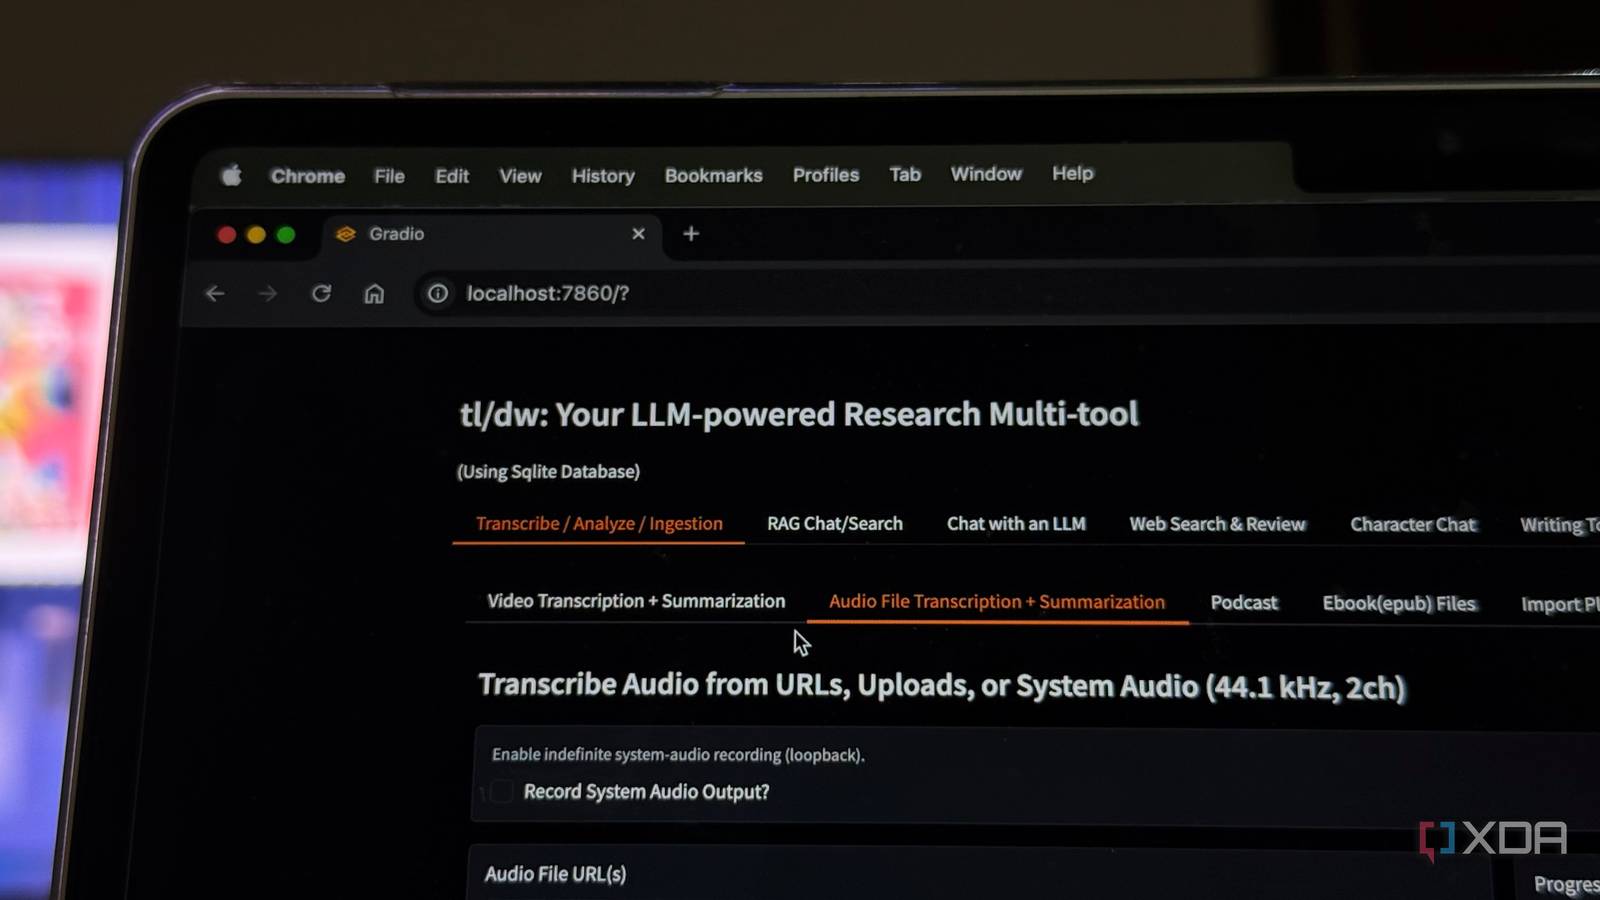Click the site info icon in address bar
Viewport: 1600px width, 900px height.
pyautogui.click(x=437, y=293)
